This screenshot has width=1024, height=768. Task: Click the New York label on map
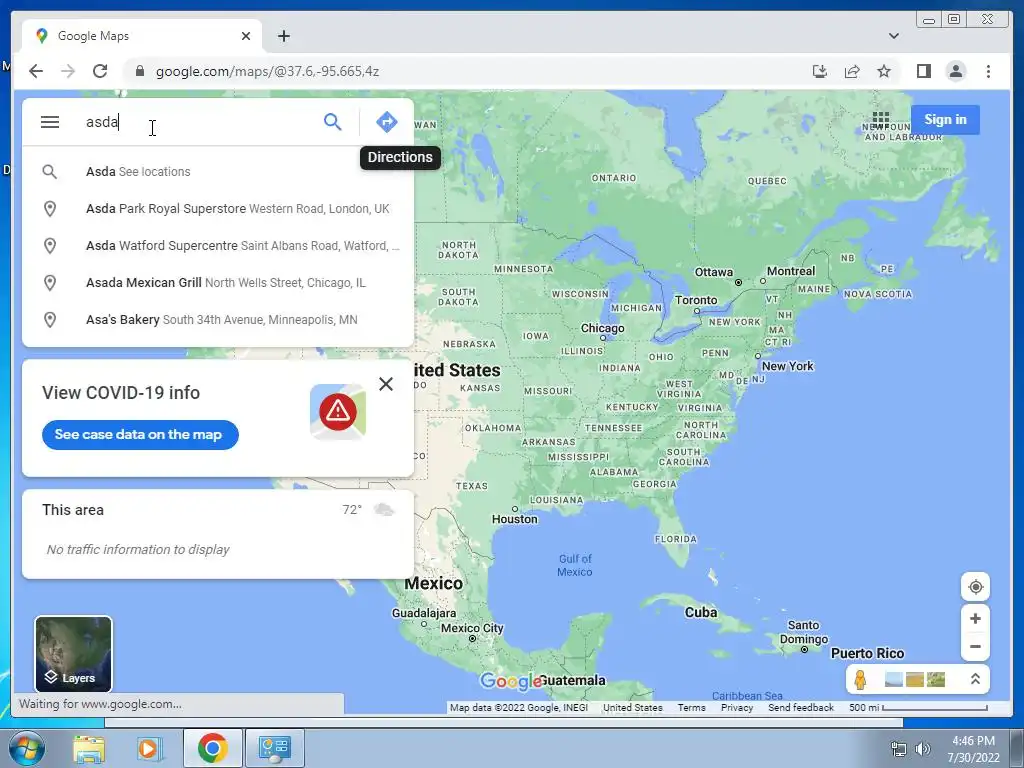coord(787,366)
